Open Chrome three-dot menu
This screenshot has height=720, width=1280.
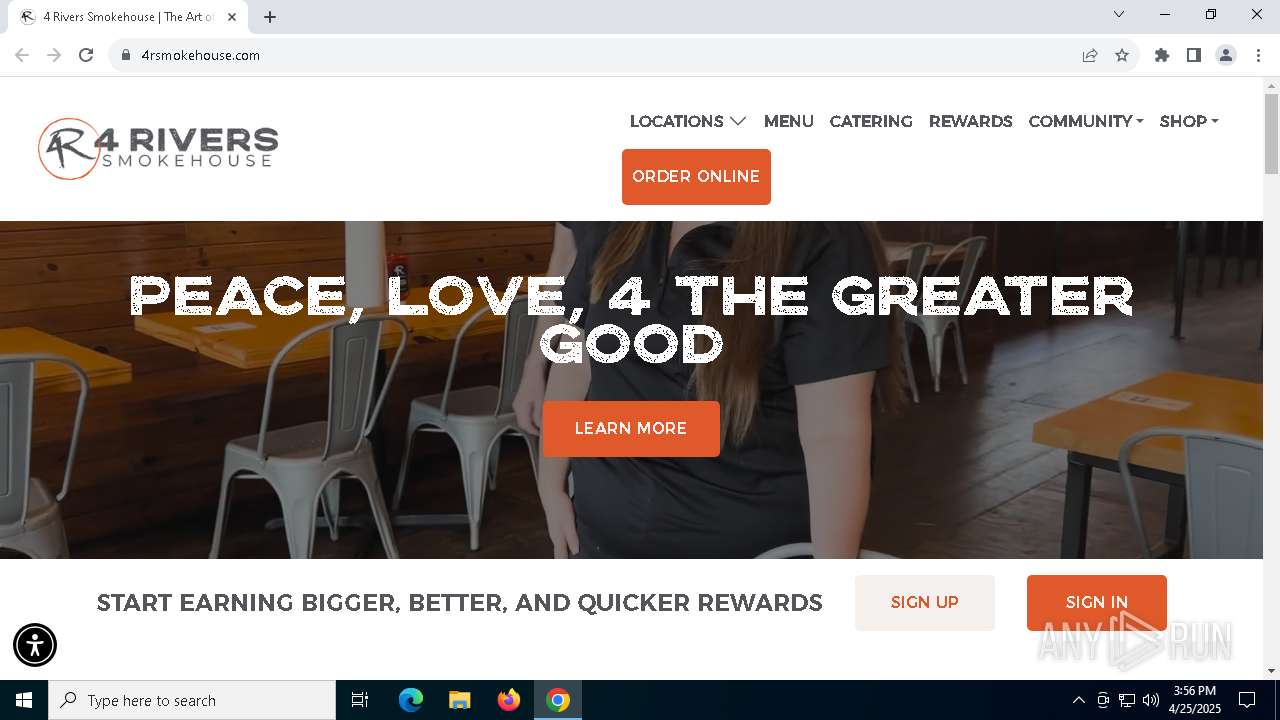click(1258, 55)
